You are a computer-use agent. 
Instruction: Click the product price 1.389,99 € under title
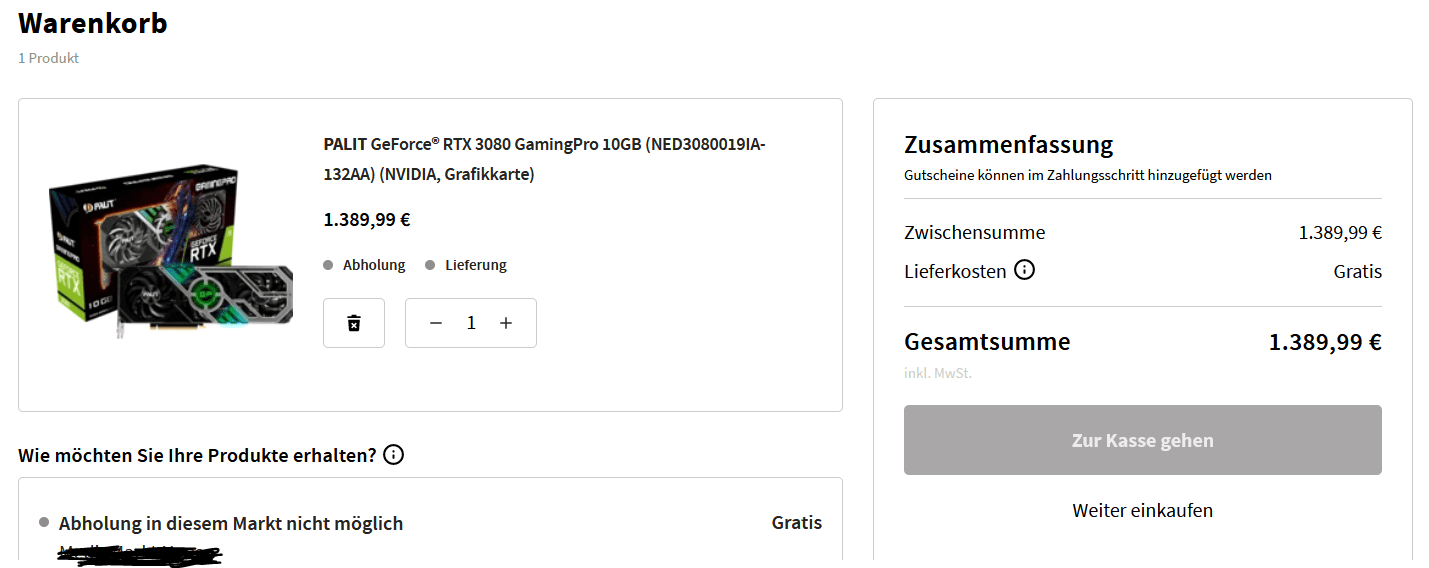367,220
